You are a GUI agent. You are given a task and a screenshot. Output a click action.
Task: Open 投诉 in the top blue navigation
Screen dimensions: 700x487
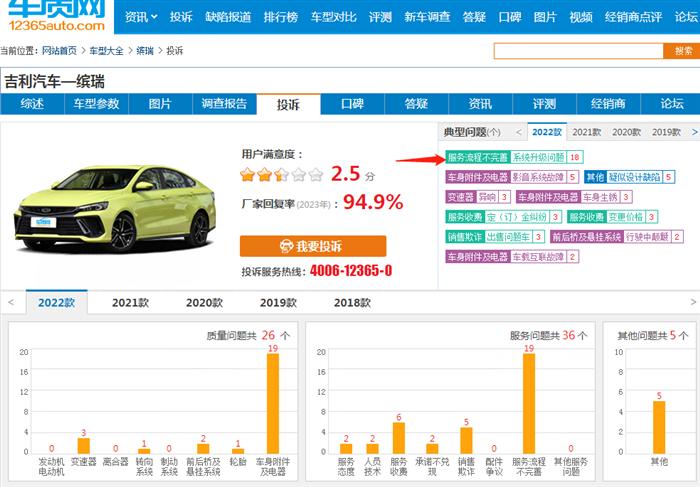coord(181,17)
